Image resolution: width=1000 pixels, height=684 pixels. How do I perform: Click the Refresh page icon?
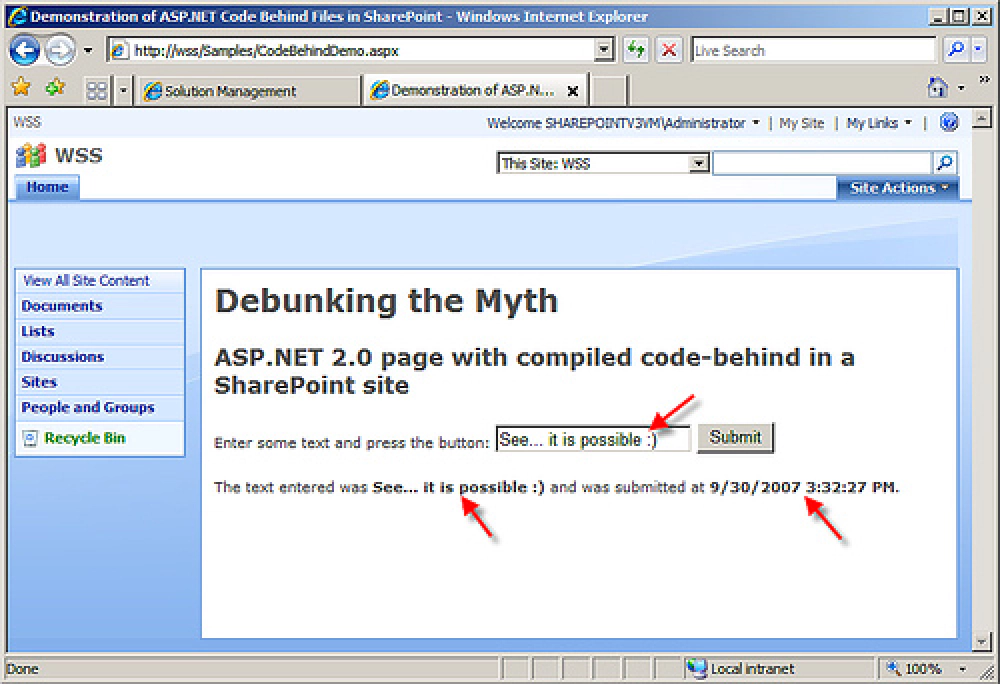point(635,50)
